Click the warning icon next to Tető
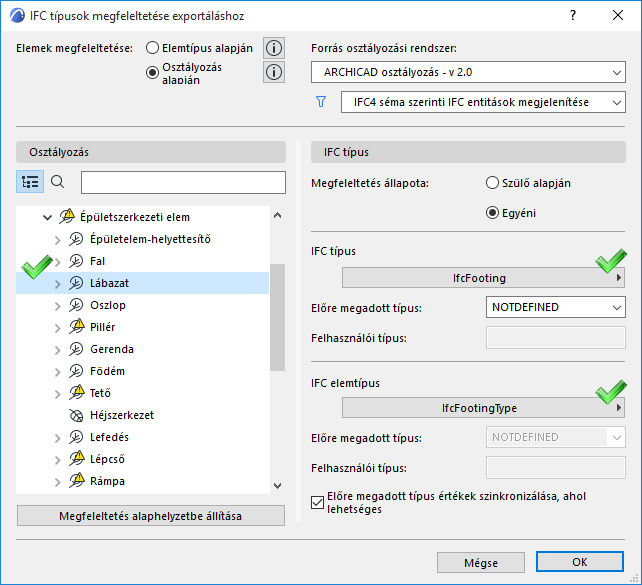This screenshot has height=585, width=642. click(76, 393)
